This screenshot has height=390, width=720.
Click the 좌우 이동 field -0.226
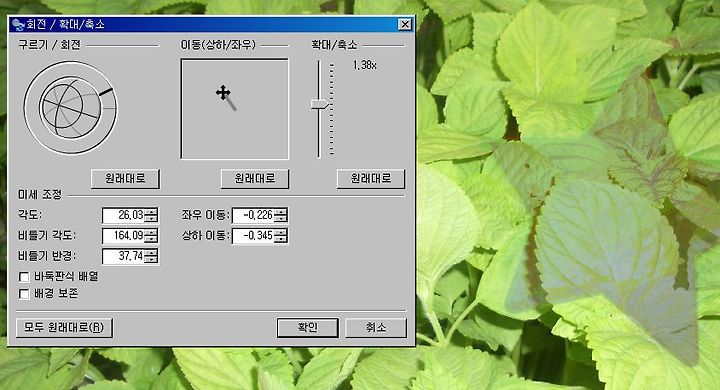(253, 215)
